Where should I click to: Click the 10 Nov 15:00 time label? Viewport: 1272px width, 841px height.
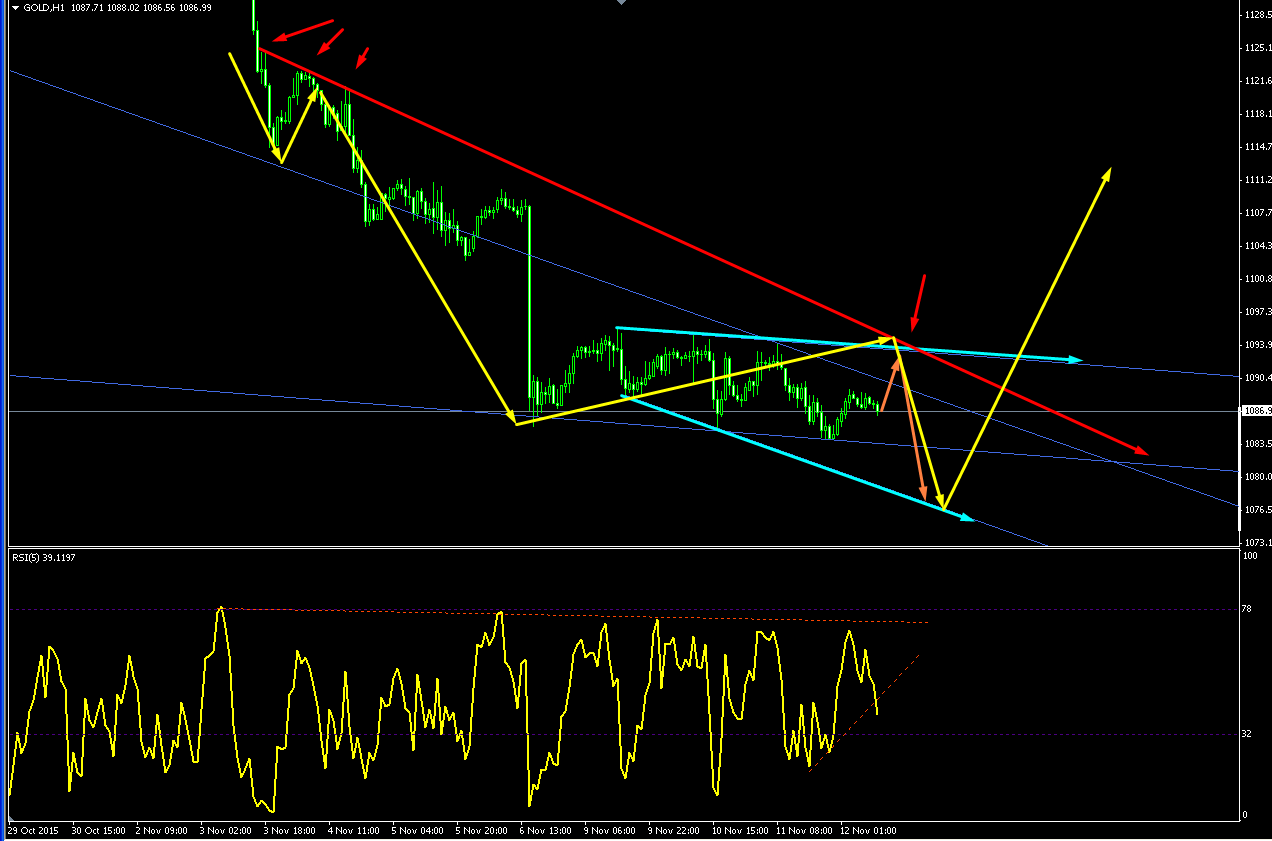click(x=738, y=831)
